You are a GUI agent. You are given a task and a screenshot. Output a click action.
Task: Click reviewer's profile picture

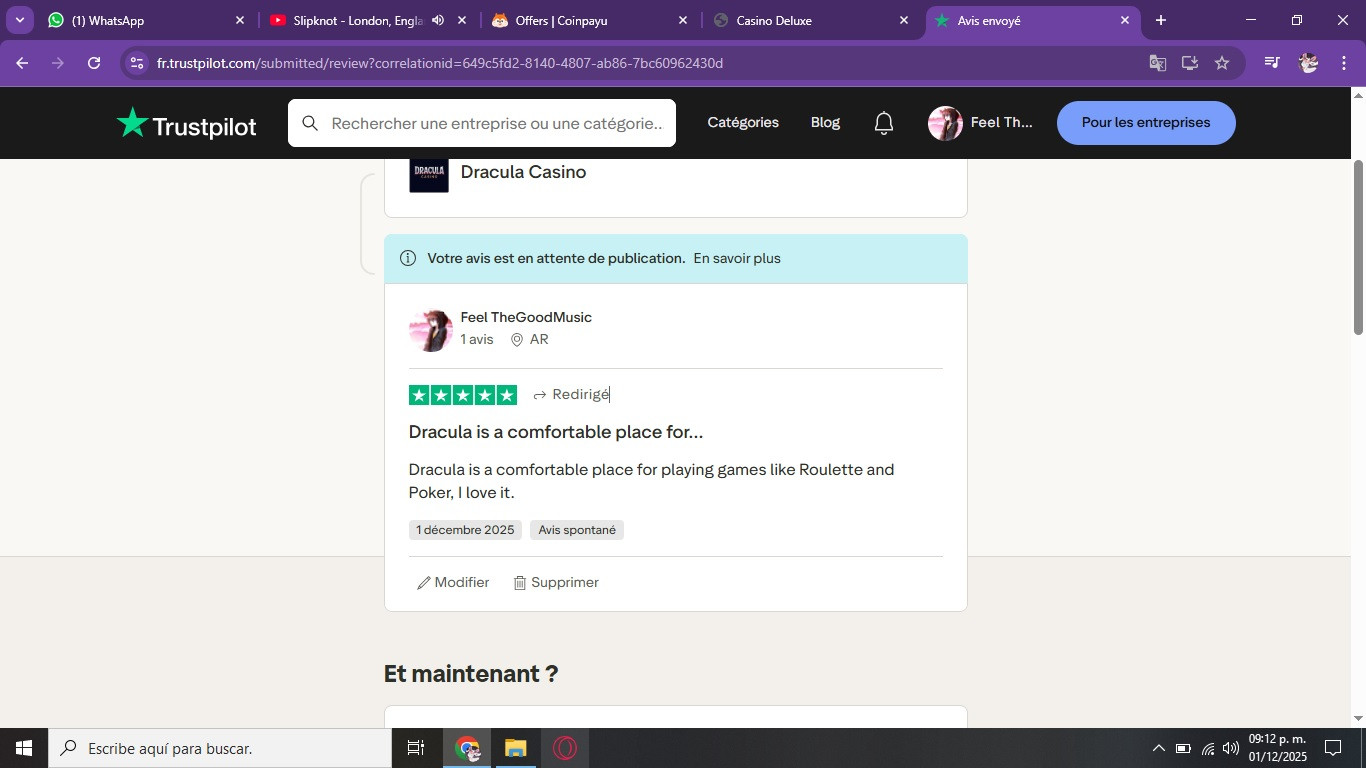pos(431,330)
